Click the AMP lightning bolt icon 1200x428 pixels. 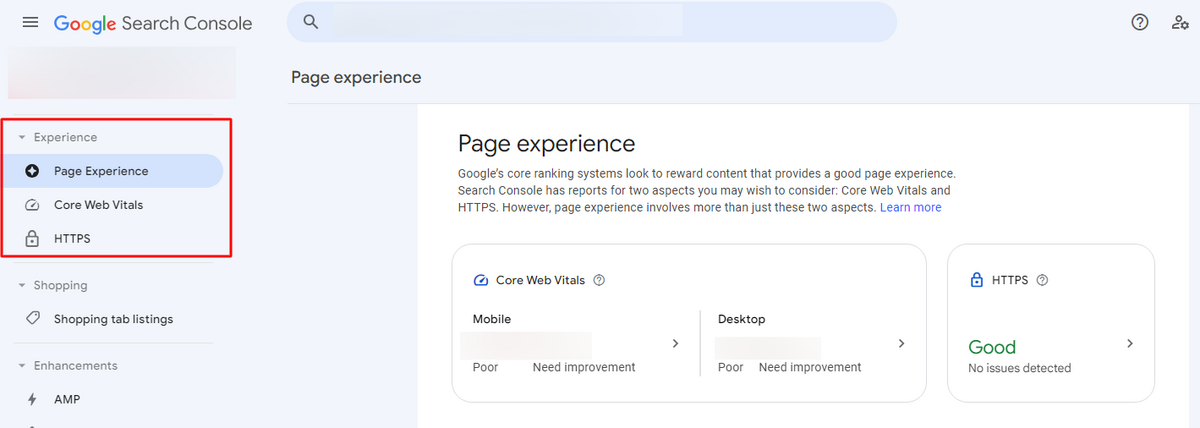pos(32,399)
